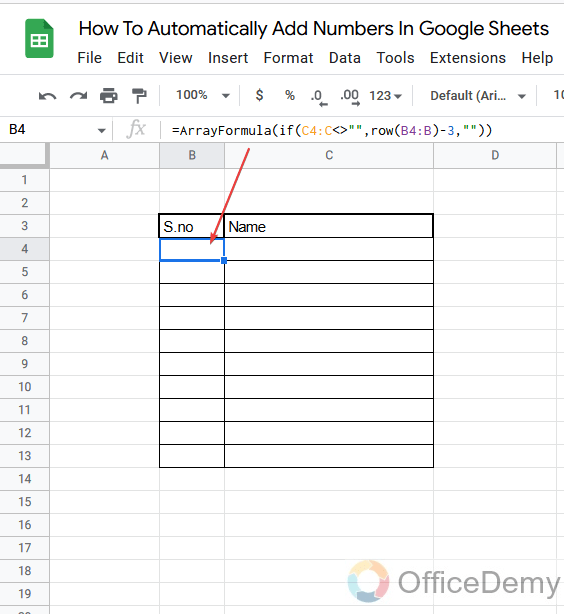Open the View menu
The image size is (564, 614).
(x=175, y=58)
